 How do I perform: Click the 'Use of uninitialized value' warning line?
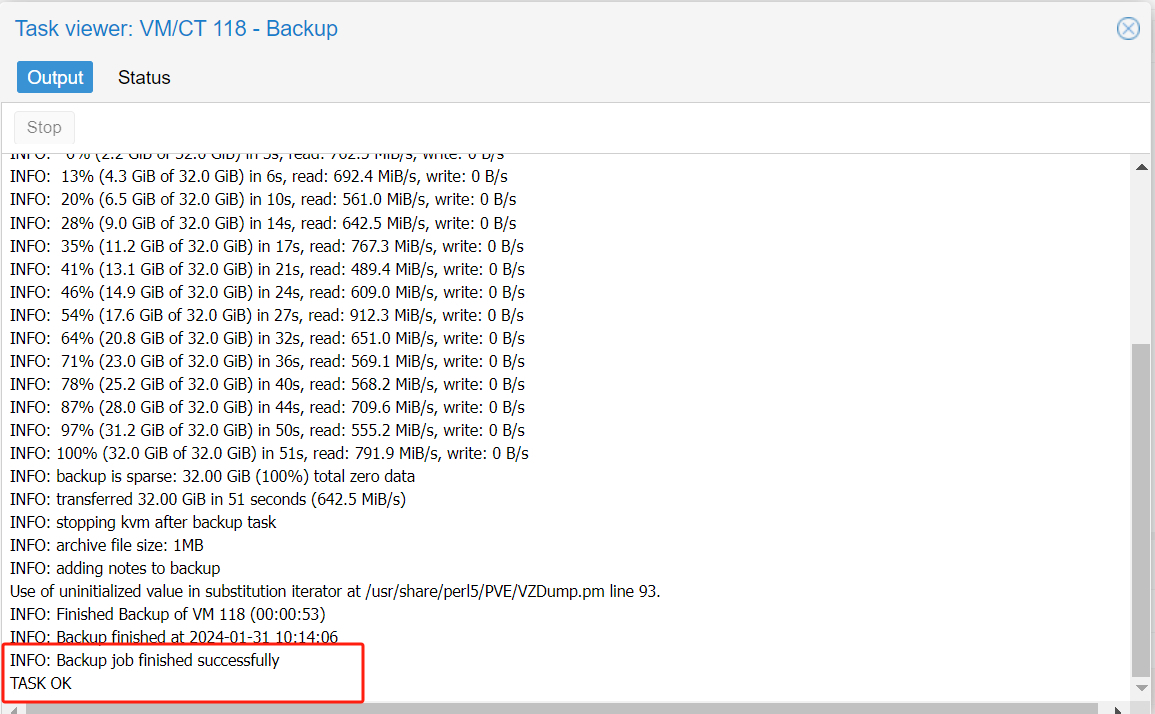[335, 592]
